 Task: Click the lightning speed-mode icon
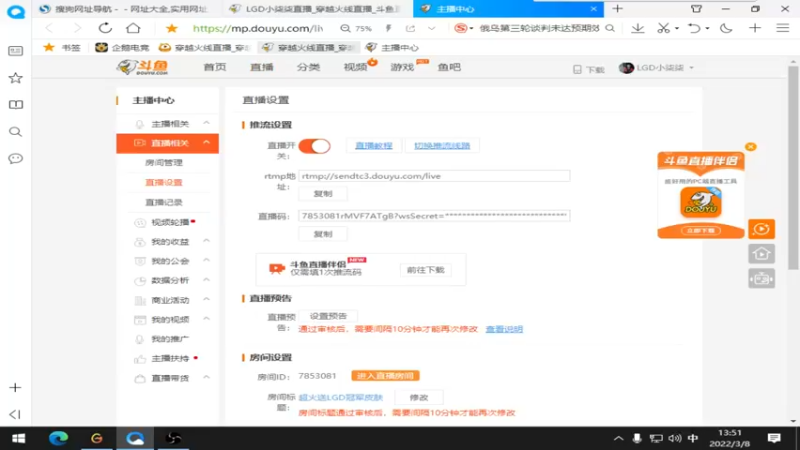click(x=388, y=29)
